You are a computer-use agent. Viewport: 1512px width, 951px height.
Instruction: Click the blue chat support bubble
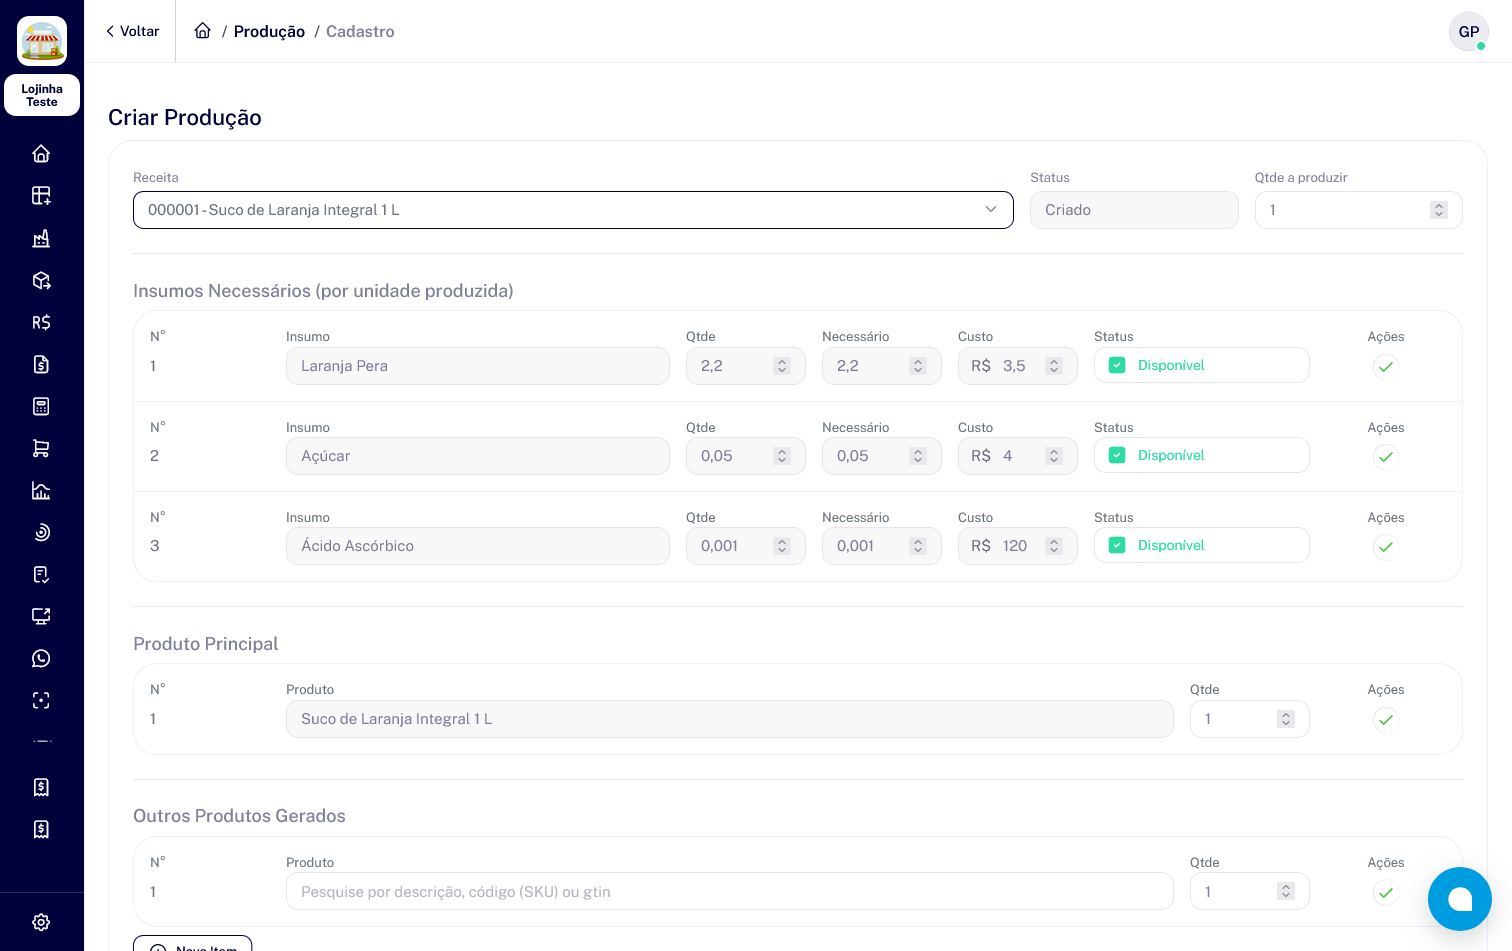1459,899
